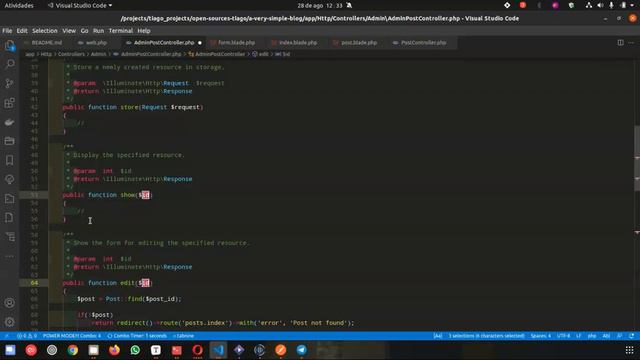Expand the Admin breadcrumb segment

(98, 54)
